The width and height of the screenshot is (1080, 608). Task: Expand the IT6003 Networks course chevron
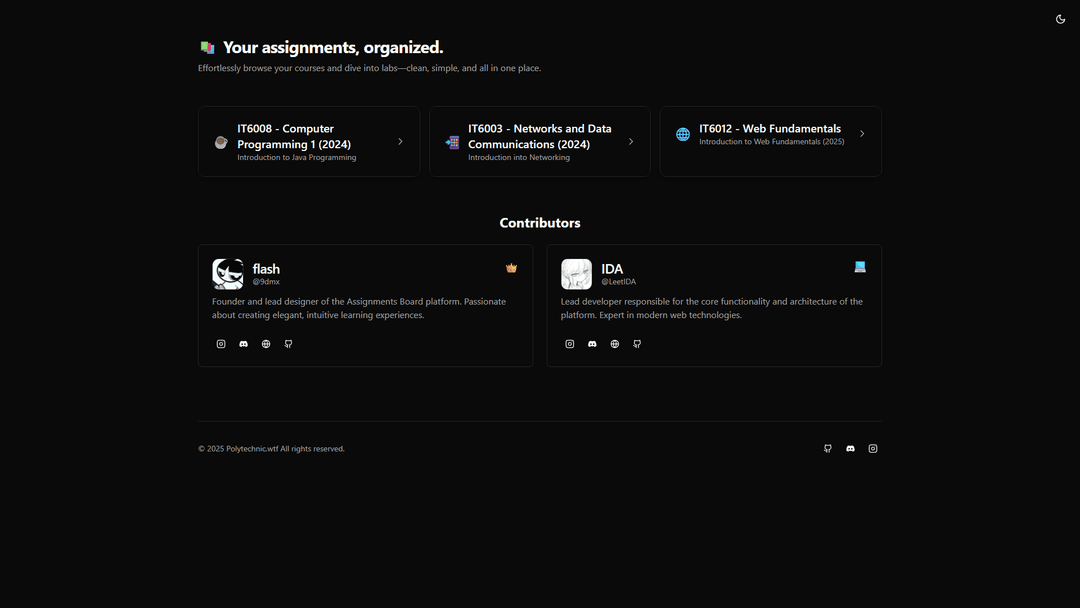point(630,141)
